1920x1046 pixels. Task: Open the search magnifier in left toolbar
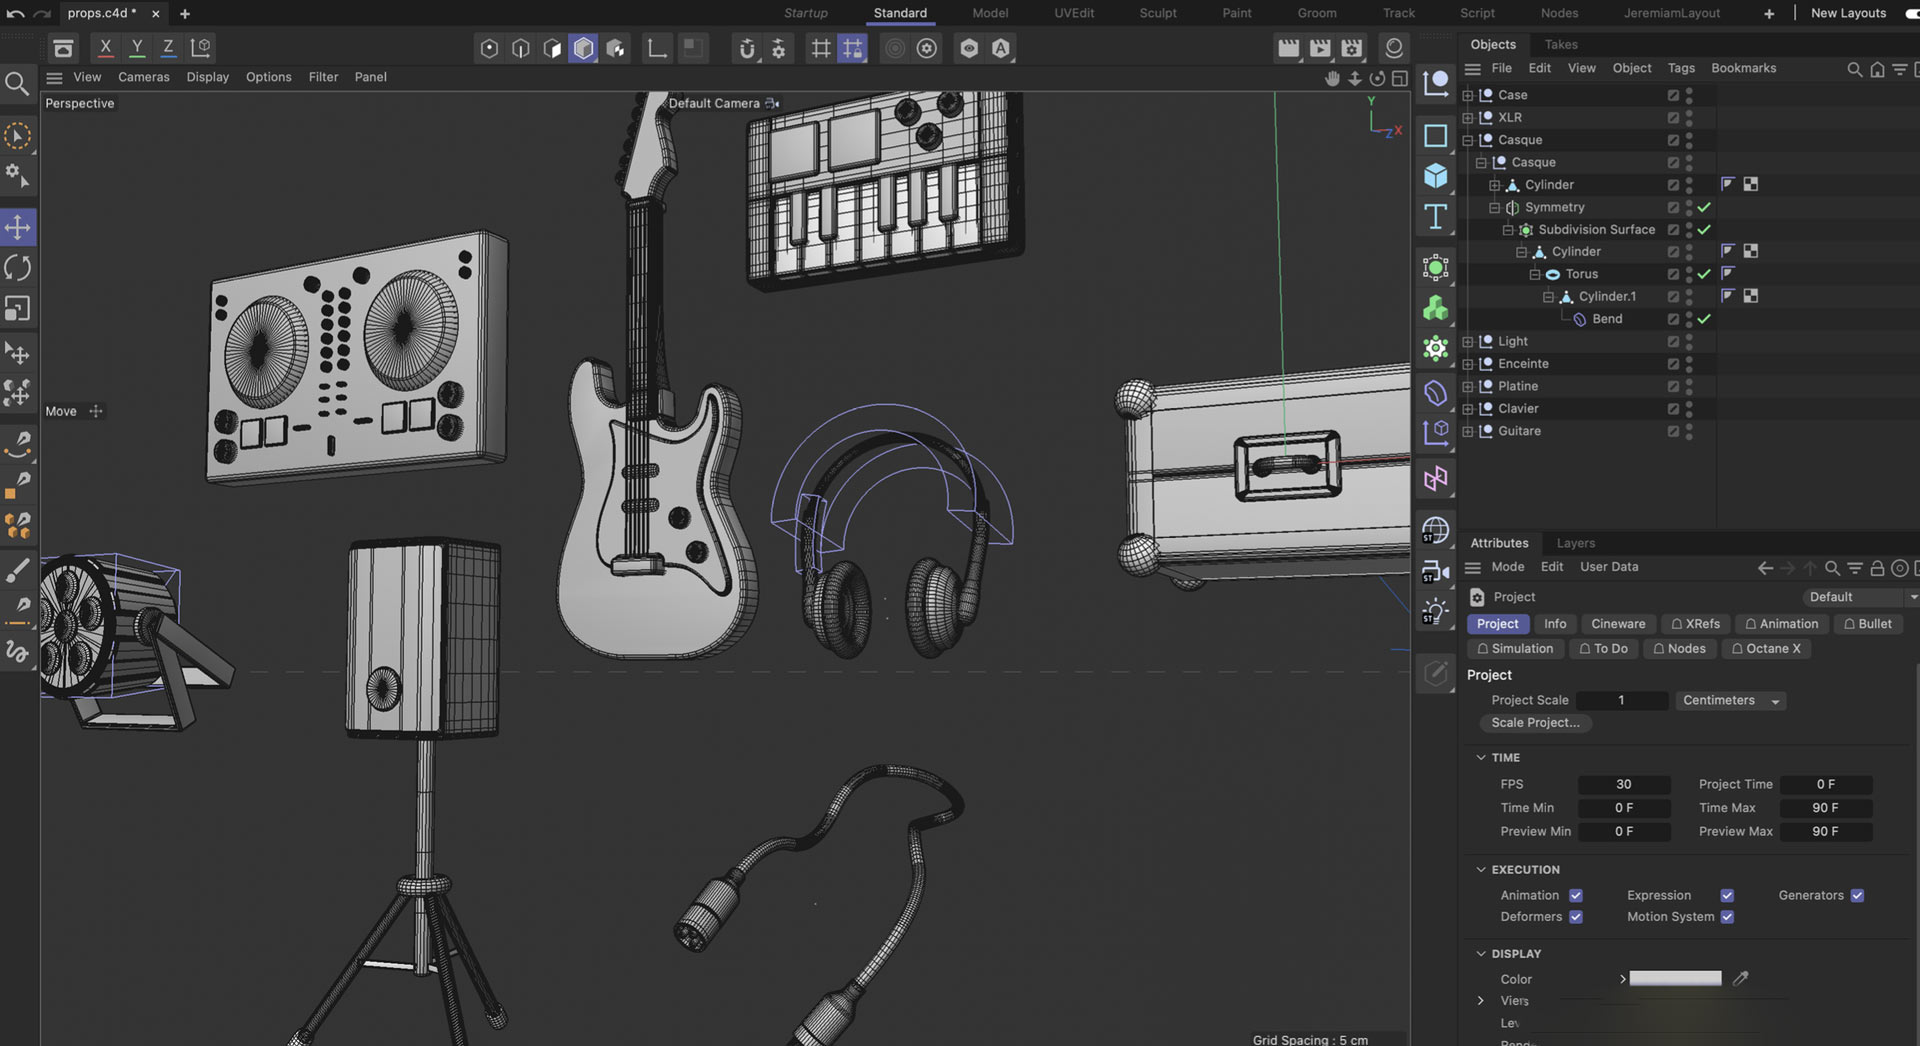tap(17, 84)
